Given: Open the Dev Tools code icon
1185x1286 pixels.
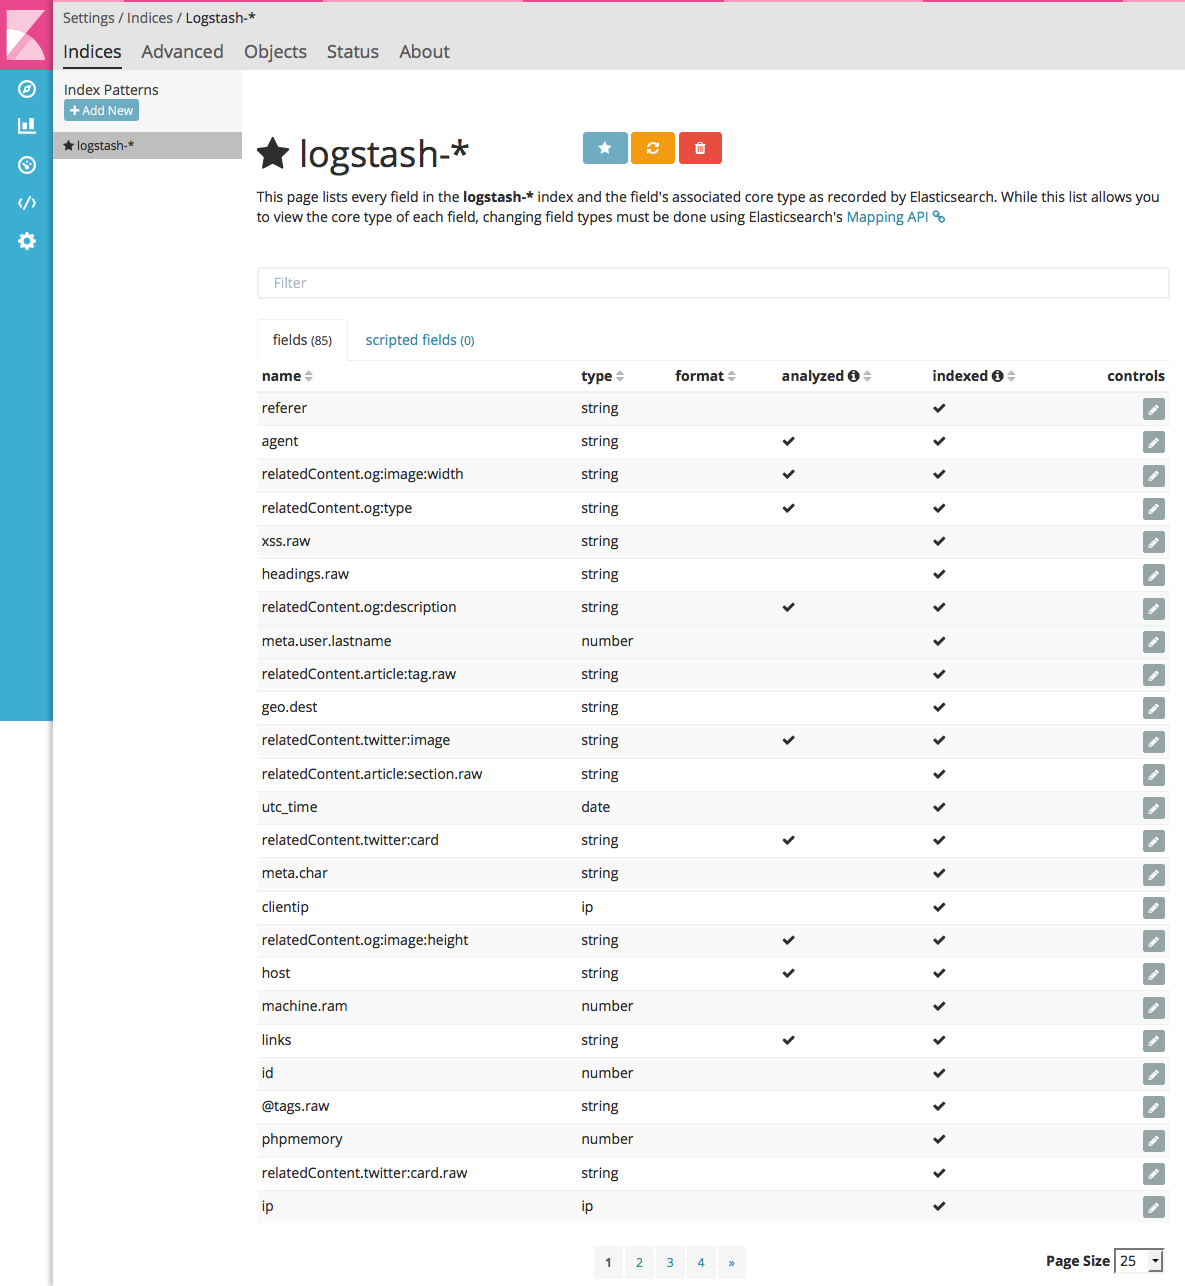Looking at the screenshot, I should 27,203.
